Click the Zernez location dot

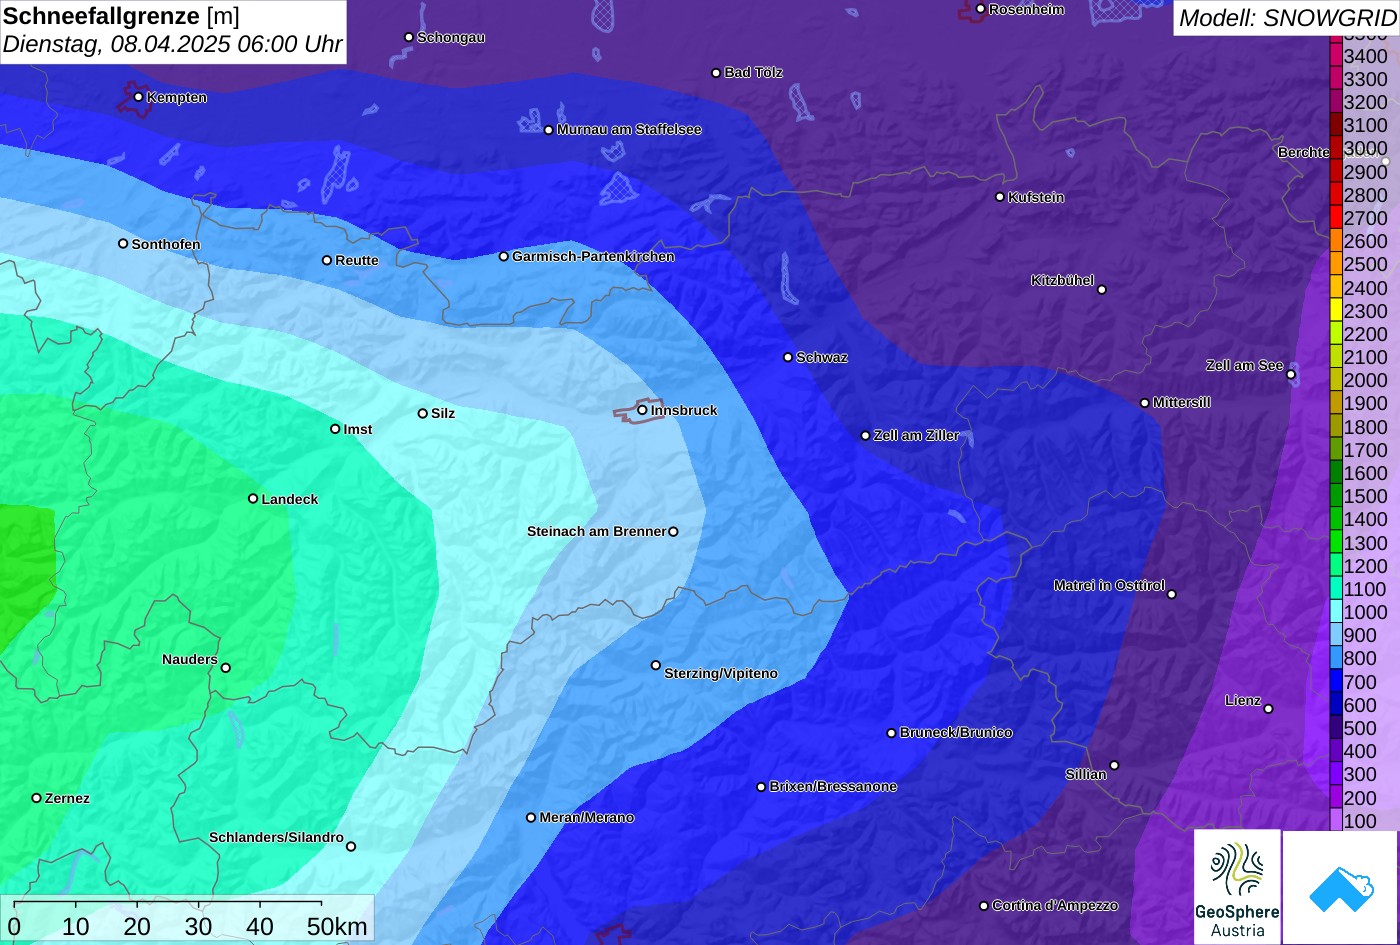coord(37,798)
